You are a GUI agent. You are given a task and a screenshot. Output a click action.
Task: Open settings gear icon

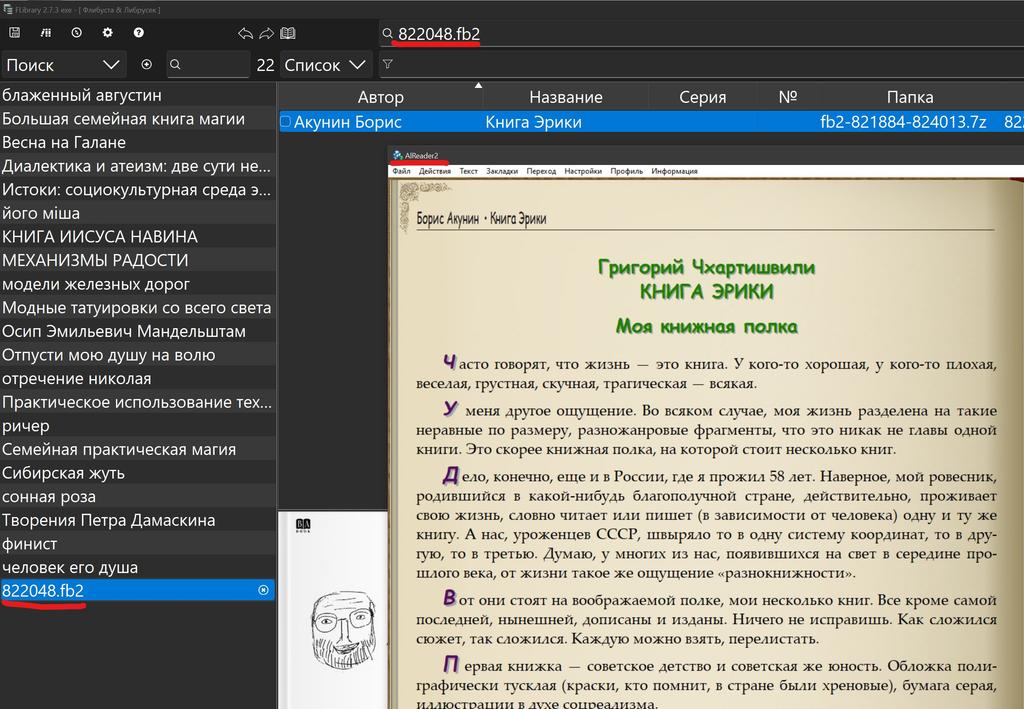pos(108,33)
